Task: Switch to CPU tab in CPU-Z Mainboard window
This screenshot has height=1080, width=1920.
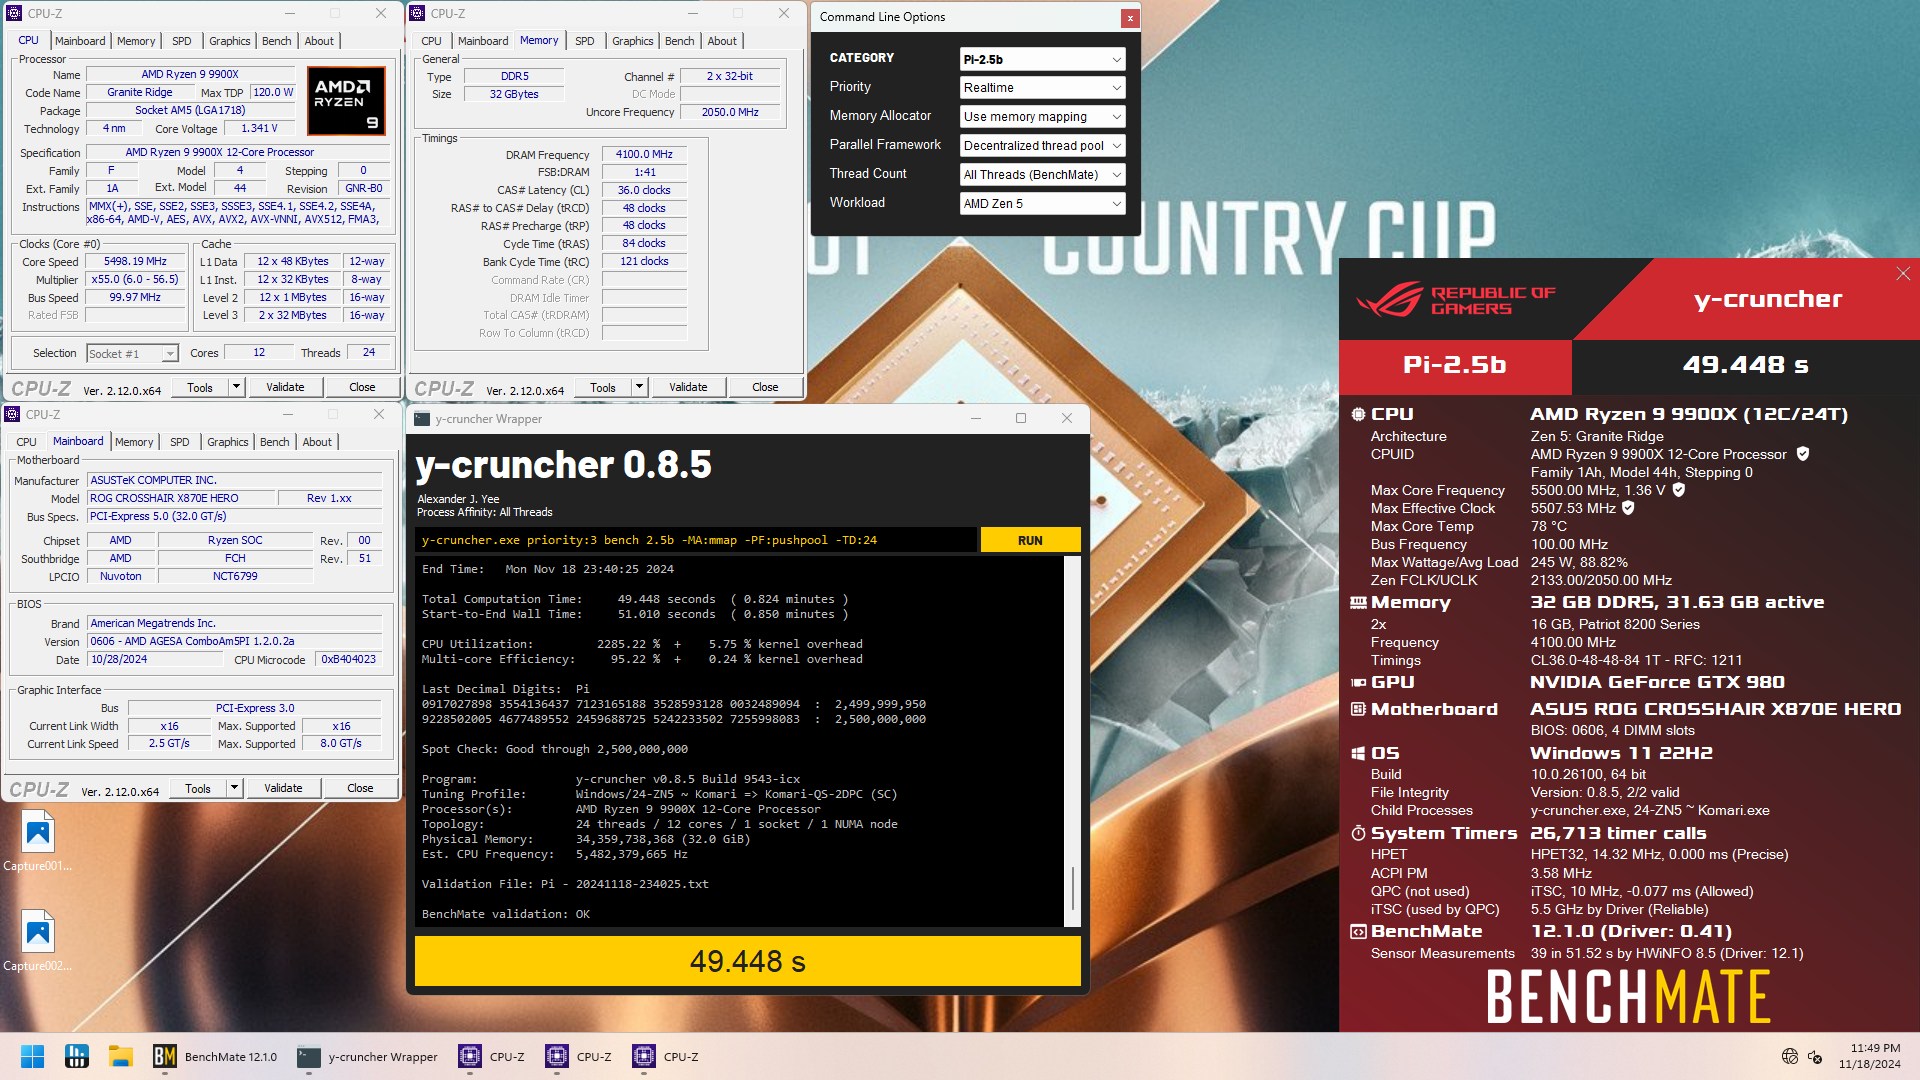Action: pyautogui.click(x=27, y=442)
